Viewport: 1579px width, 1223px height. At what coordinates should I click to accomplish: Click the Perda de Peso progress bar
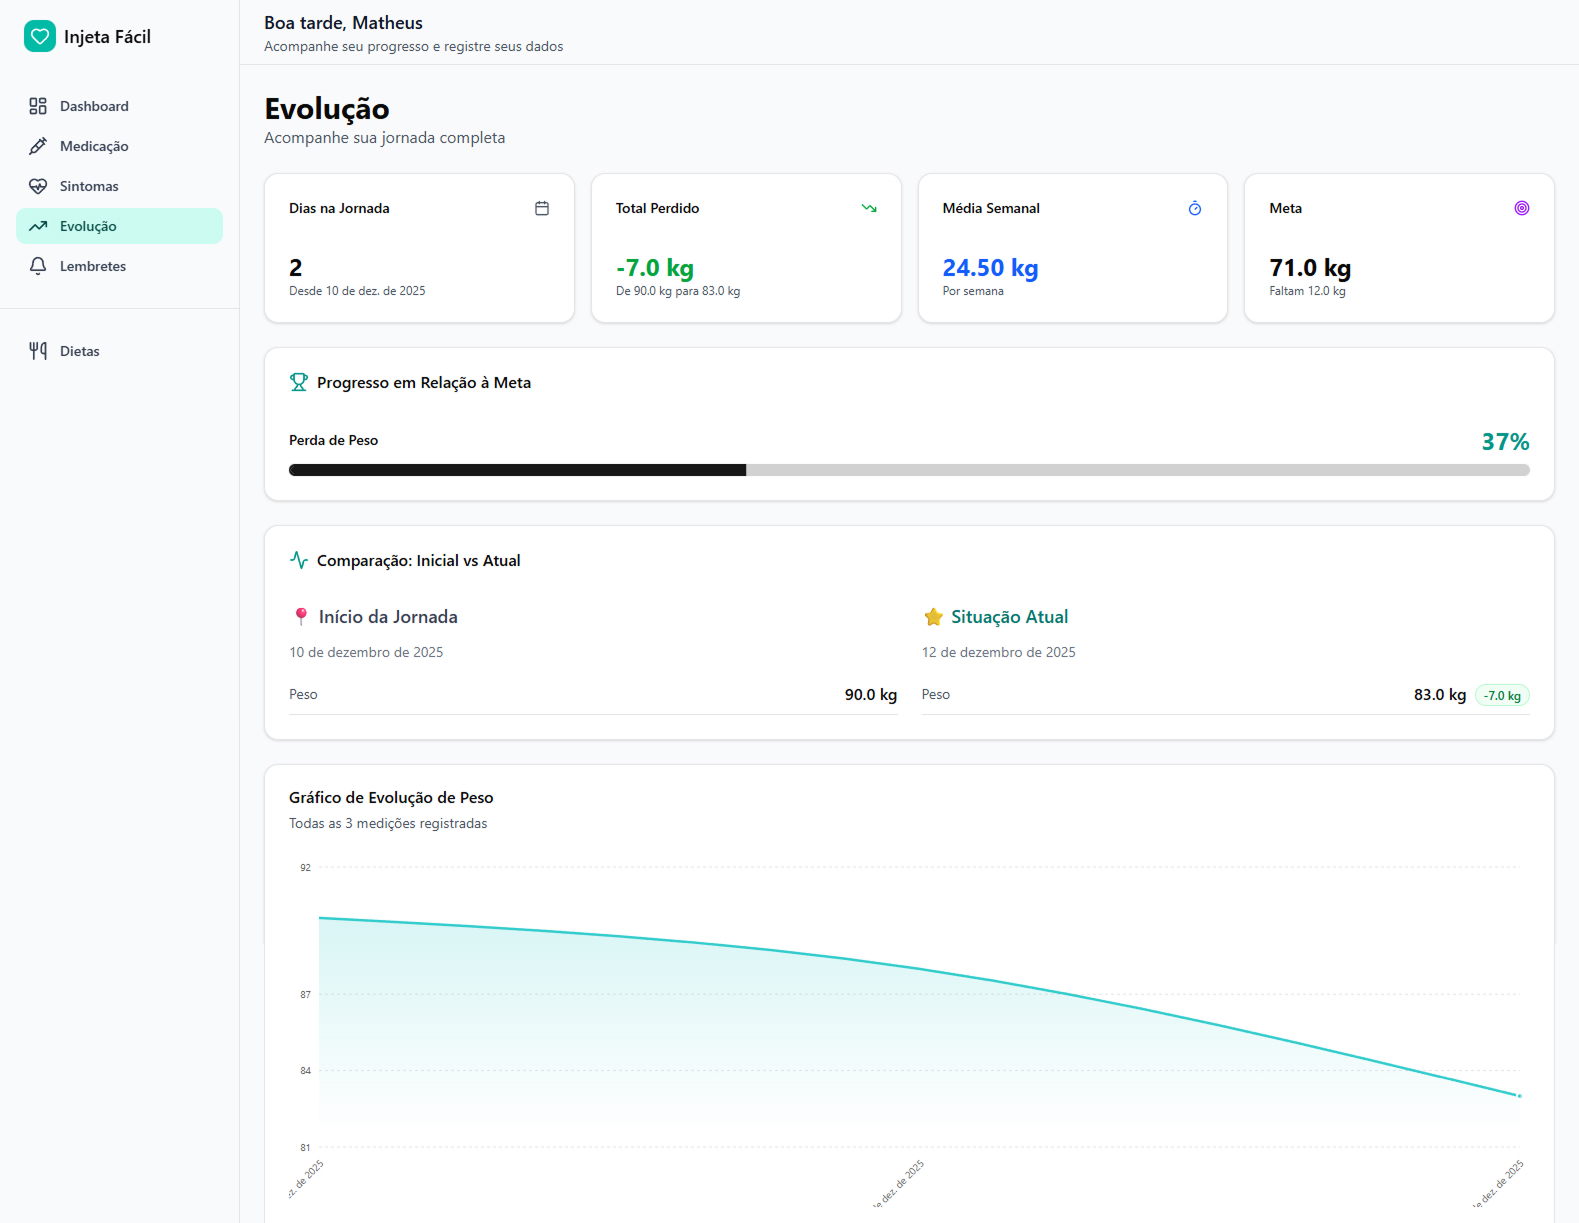click(x=908, y=470)
